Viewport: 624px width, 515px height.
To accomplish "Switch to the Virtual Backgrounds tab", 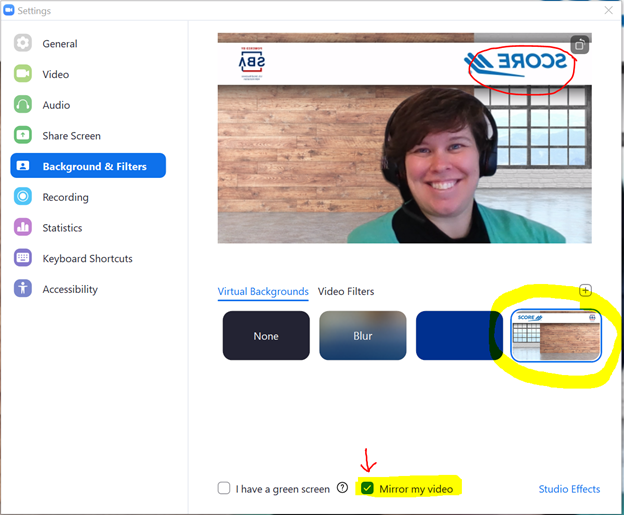I will point(263,291).
